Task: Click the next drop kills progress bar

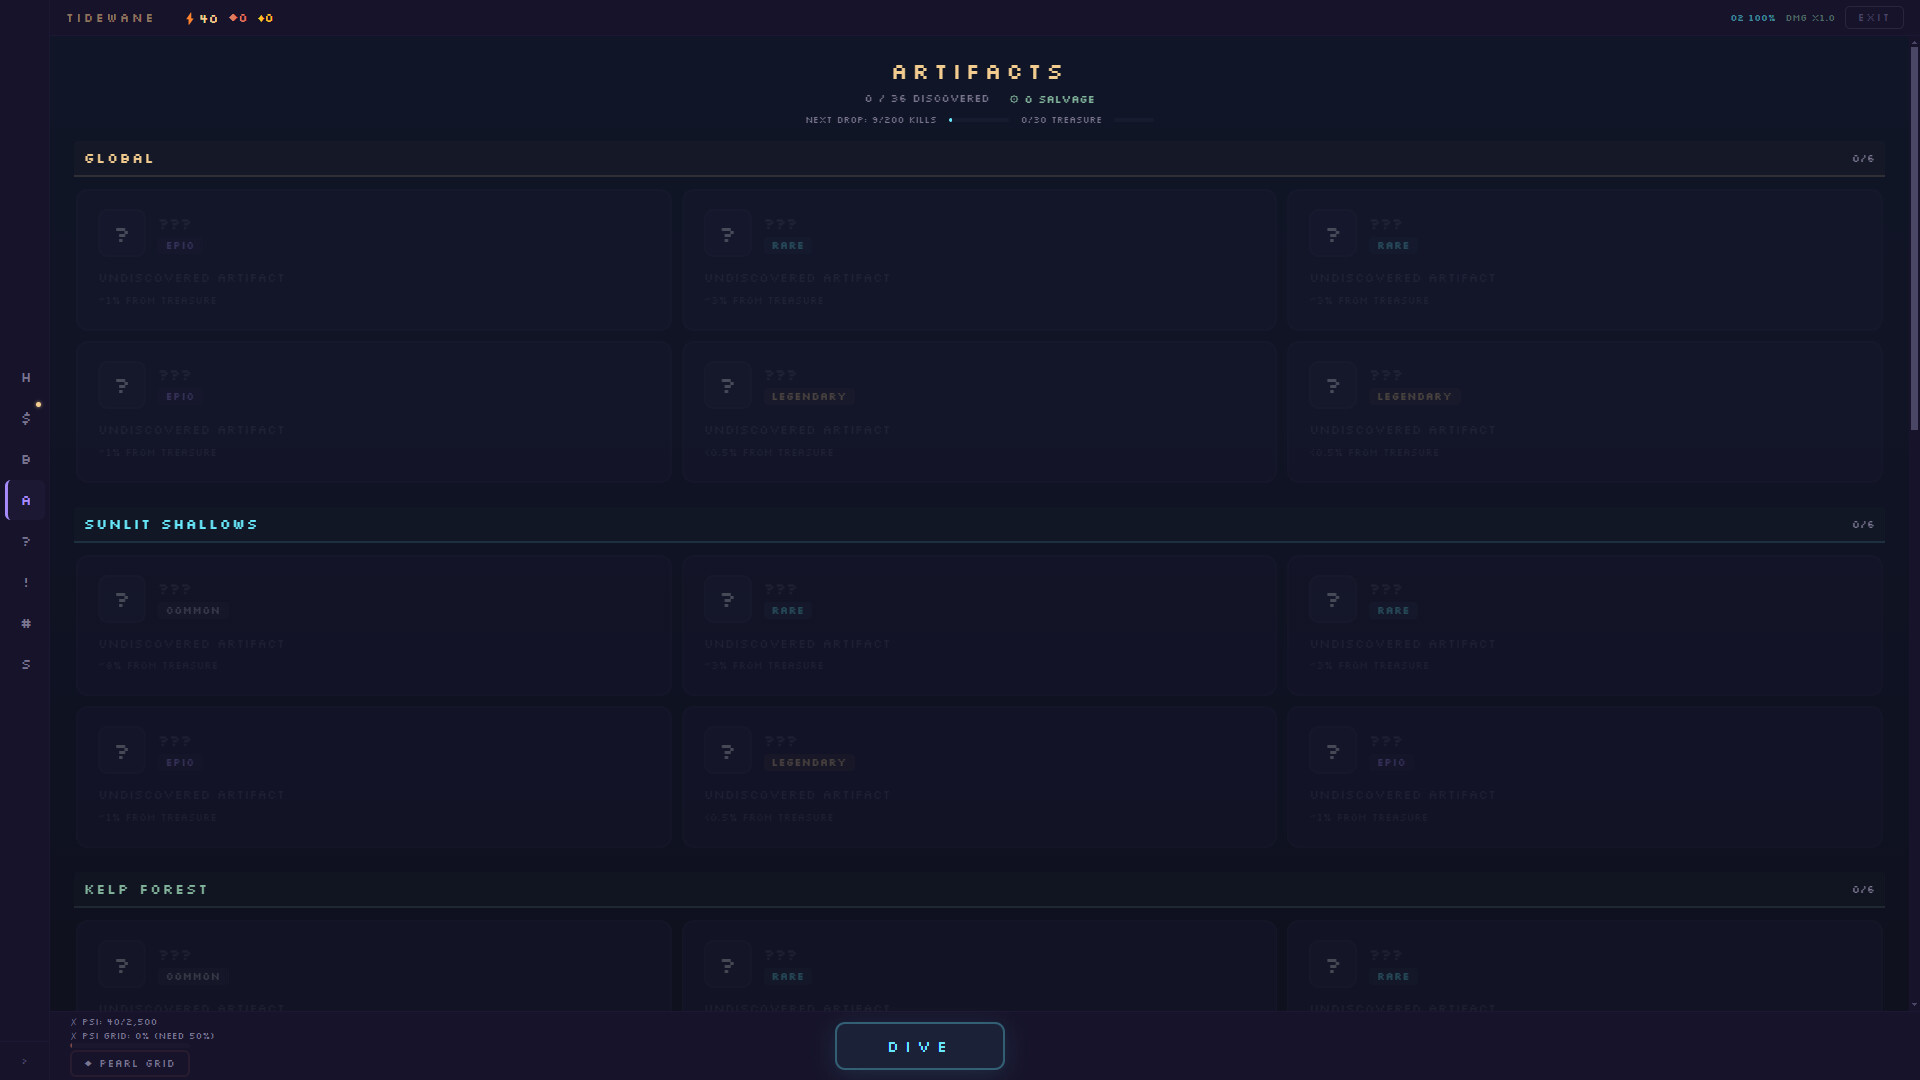Action: tap(978, 120)
